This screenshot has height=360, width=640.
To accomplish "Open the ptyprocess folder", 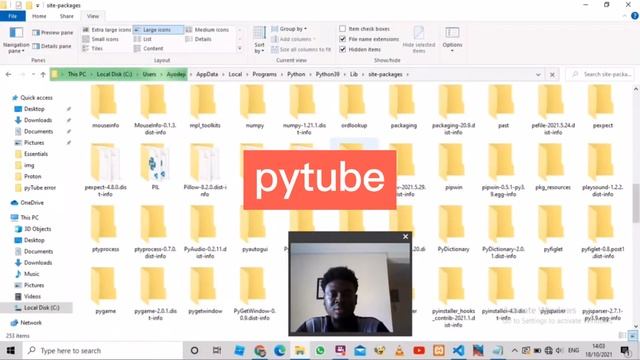I will coord(105,229).
